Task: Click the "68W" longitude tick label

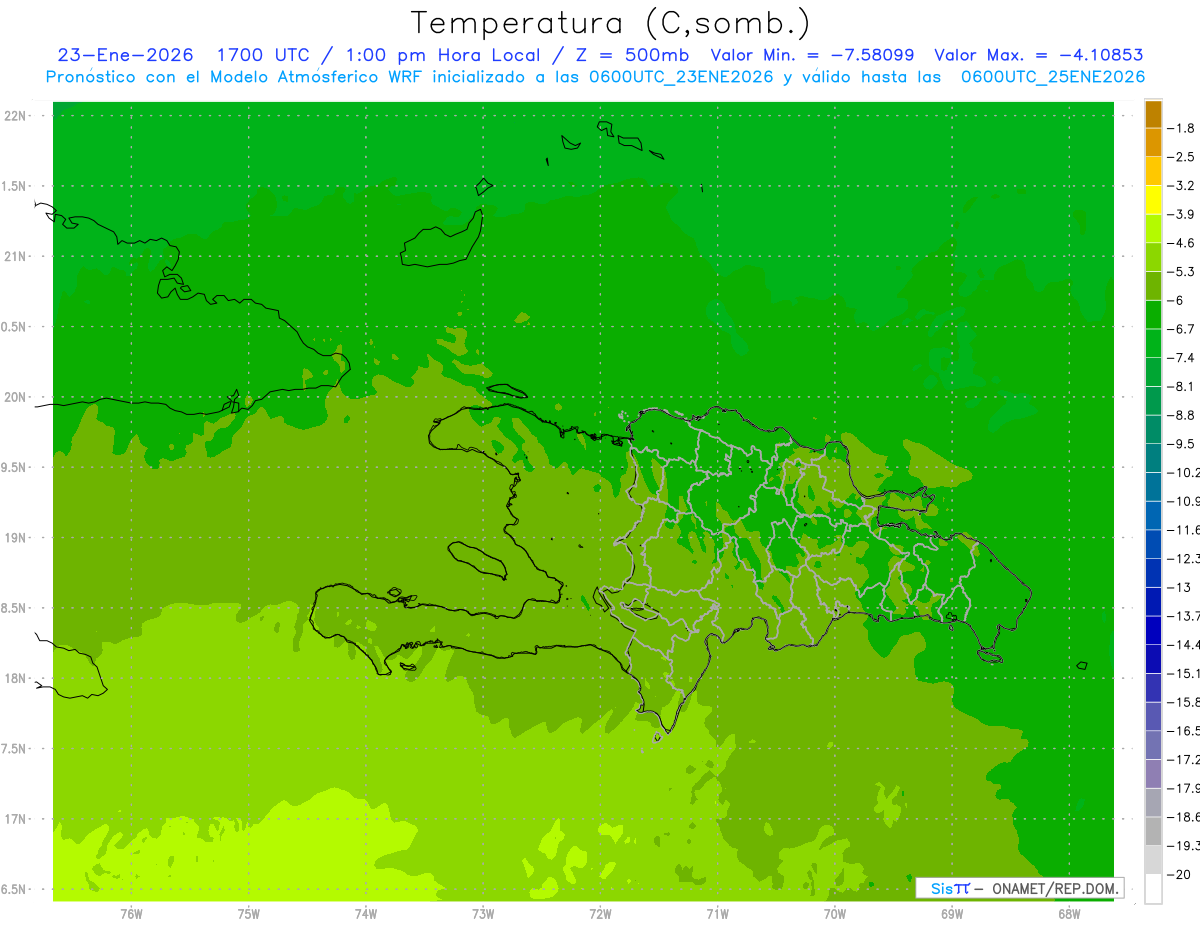Action: point(1069,914)
